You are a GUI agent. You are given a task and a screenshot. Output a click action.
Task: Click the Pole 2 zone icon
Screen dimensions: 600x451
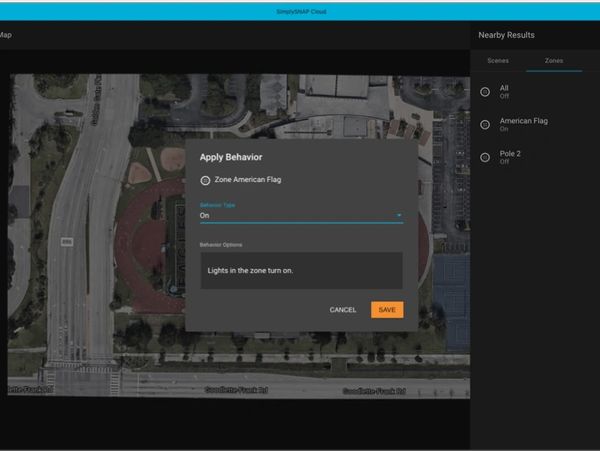(485, 157)
